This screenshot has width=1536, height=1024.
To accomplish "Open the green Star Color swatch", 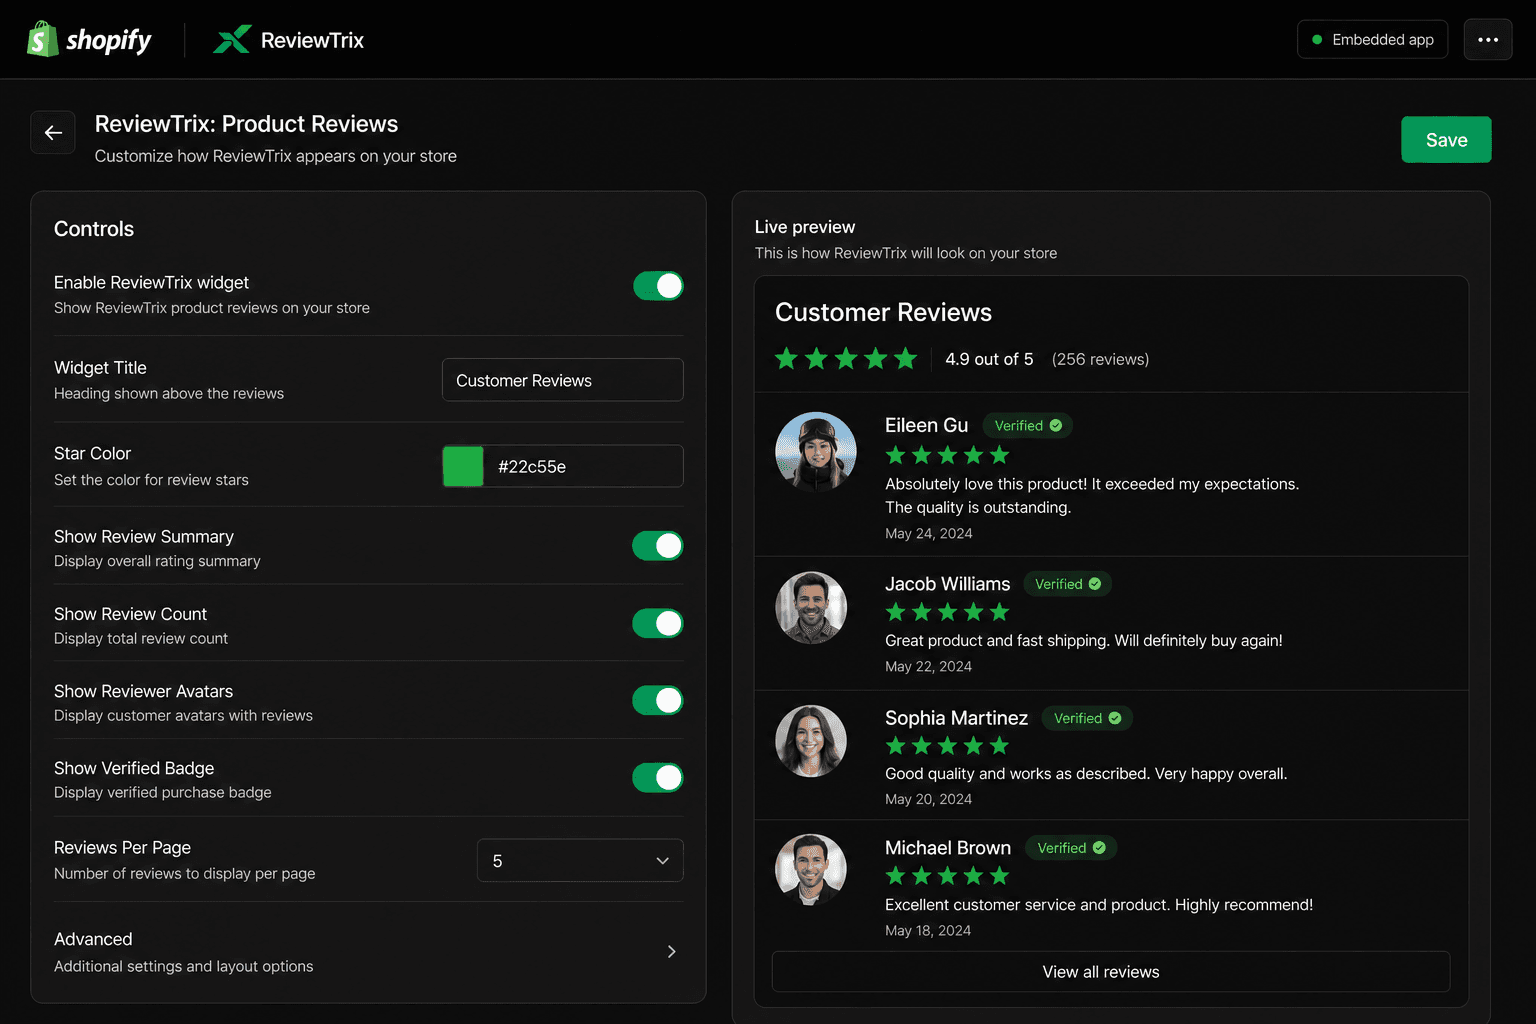I will pyautogui.click(x=463, y=466).
